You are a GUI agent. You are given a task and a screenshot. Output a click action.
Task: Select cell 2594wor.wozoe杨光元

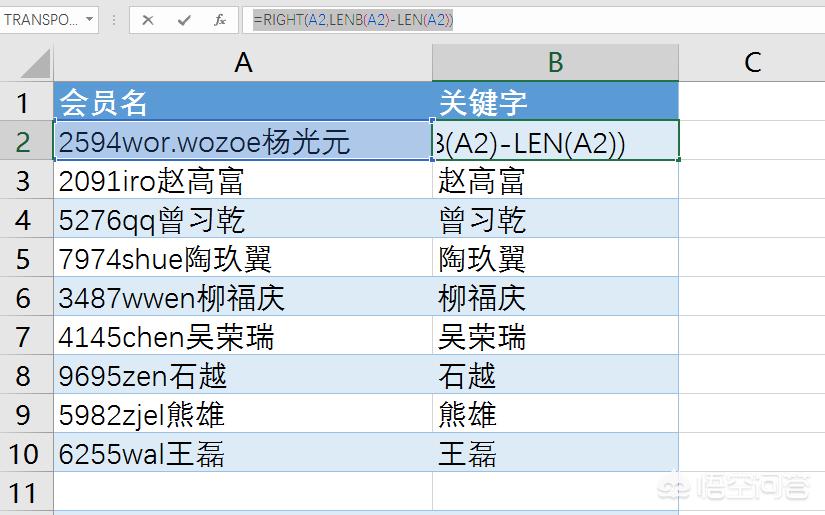click(243, 140)
